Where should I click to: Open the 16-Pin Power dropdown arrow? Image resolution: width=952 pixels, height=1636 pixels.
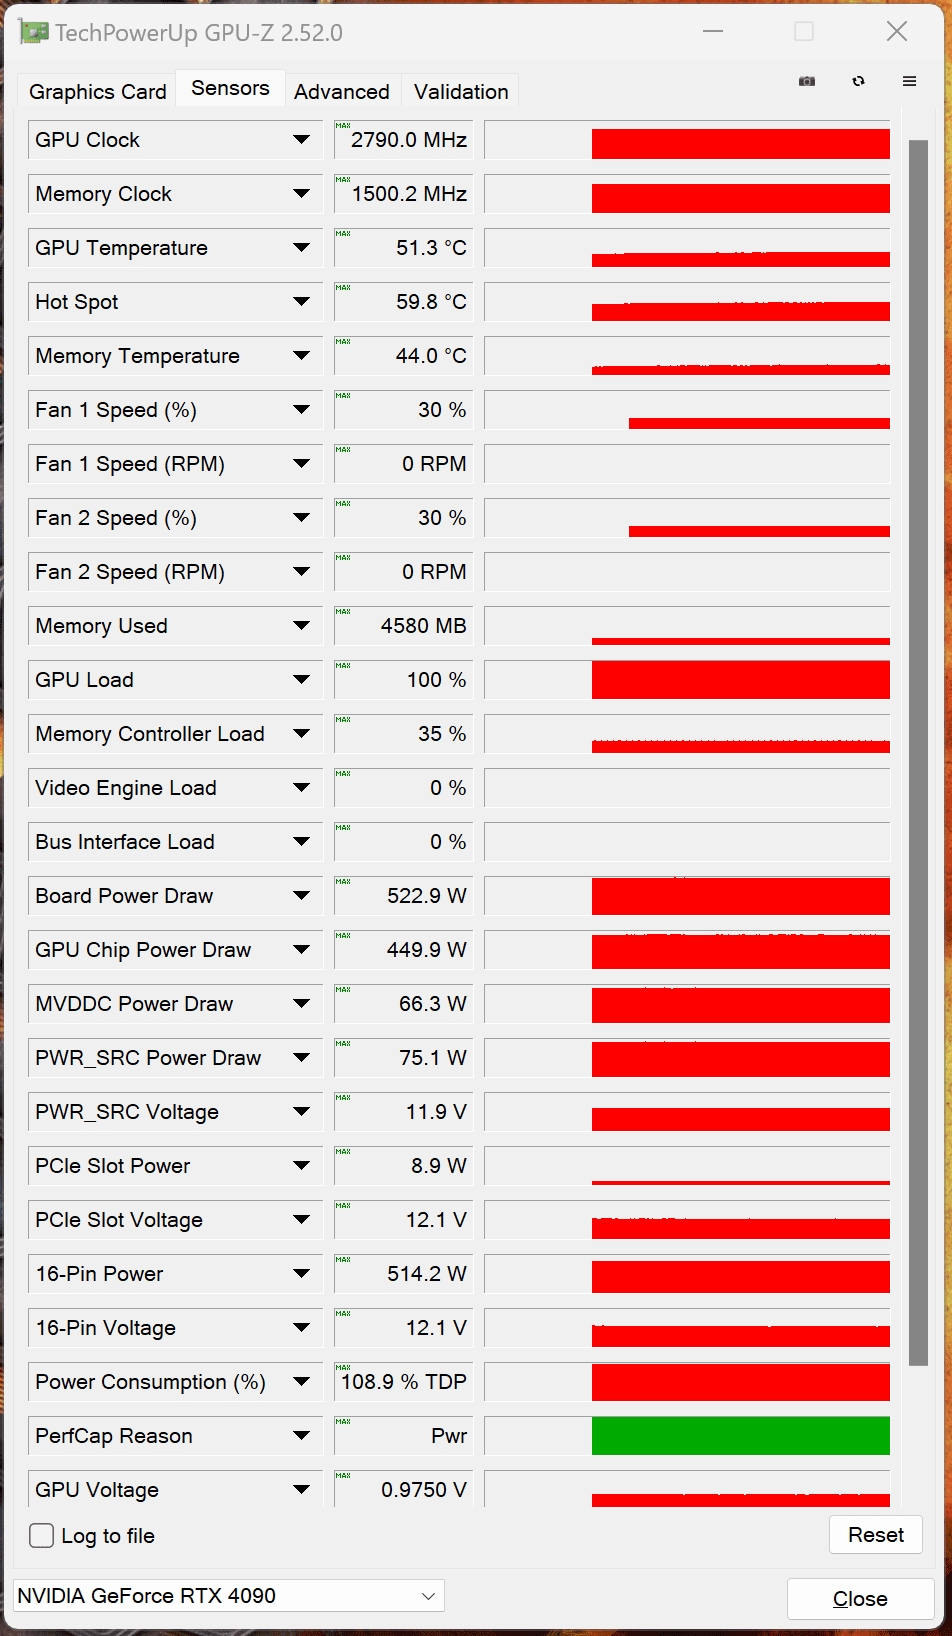click(301, 1274)
